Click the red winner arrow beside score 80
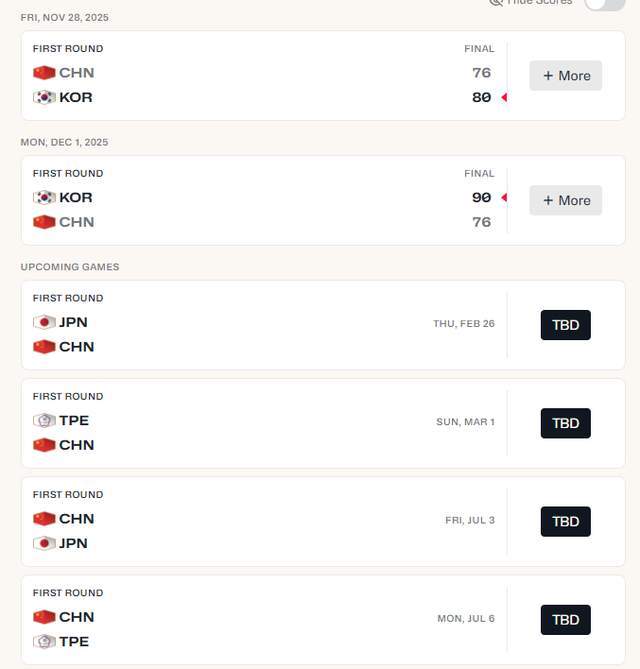Viewport: 640px width, 669px height. pos(504,98)
